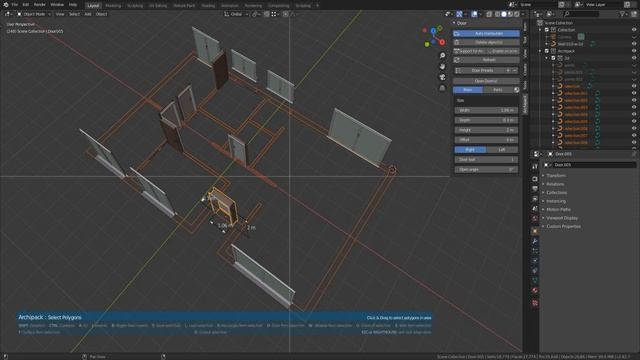Click the Open angle field
Screen dimensions: 640x360
point(486,169)
